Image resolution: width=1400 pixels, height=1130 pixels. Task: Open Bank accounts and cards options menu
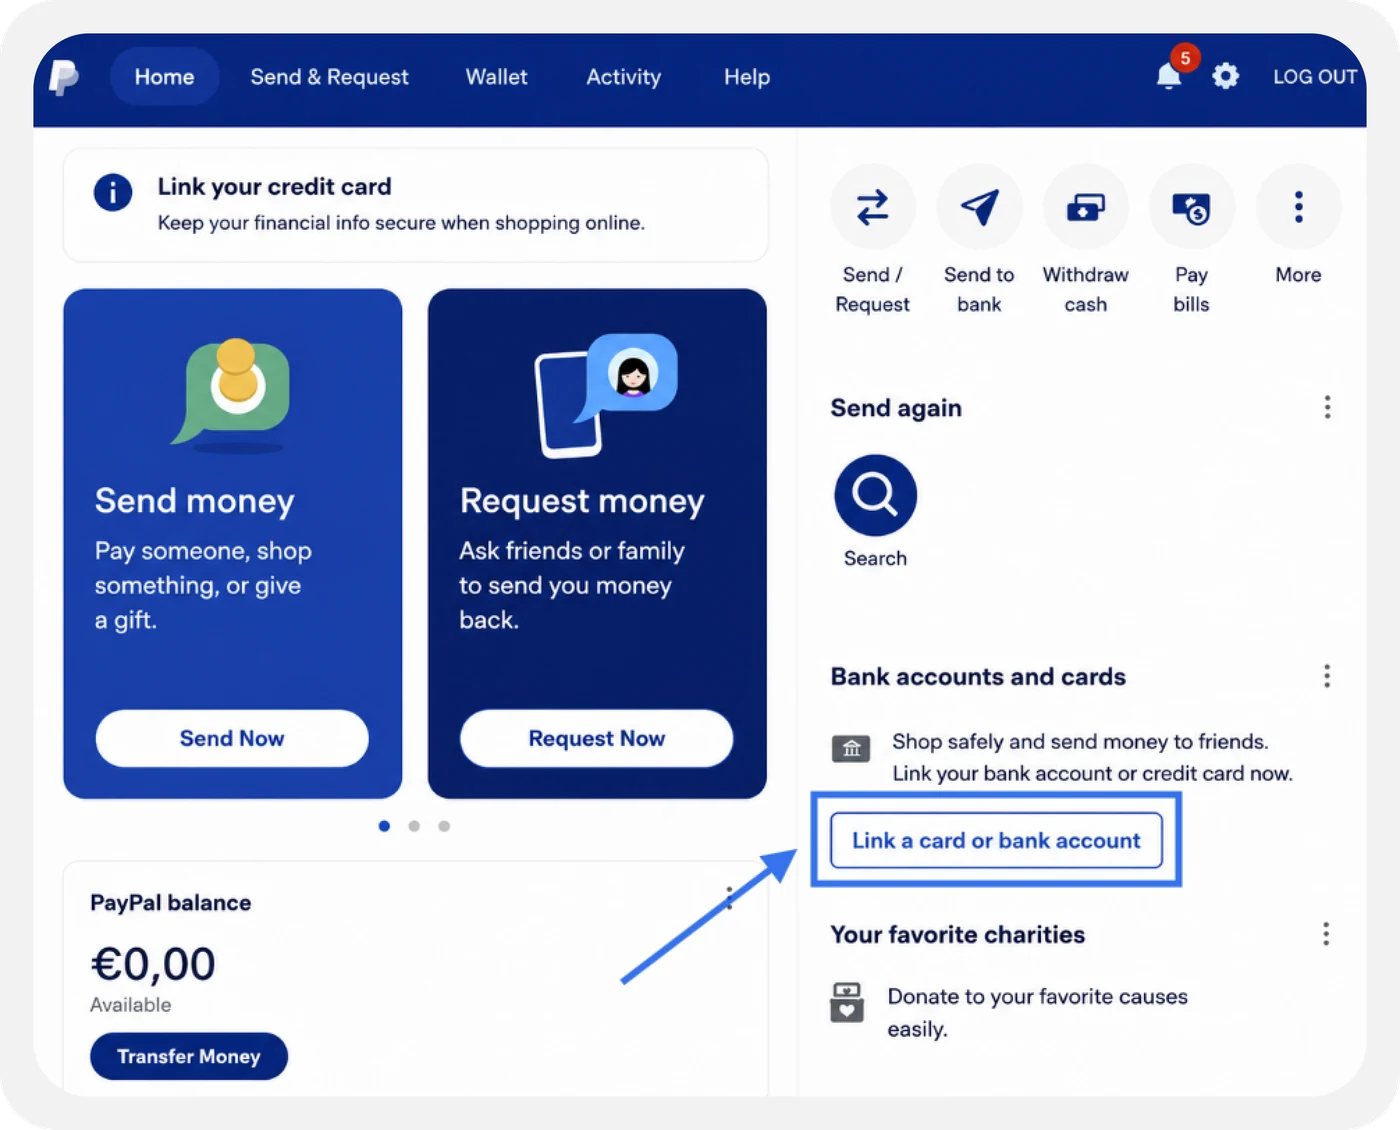1327,676
